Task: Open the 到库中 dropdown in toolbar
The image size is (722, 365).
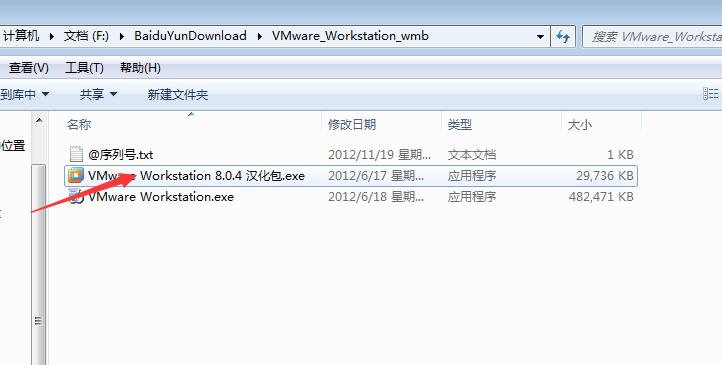Action: point(24,94)
